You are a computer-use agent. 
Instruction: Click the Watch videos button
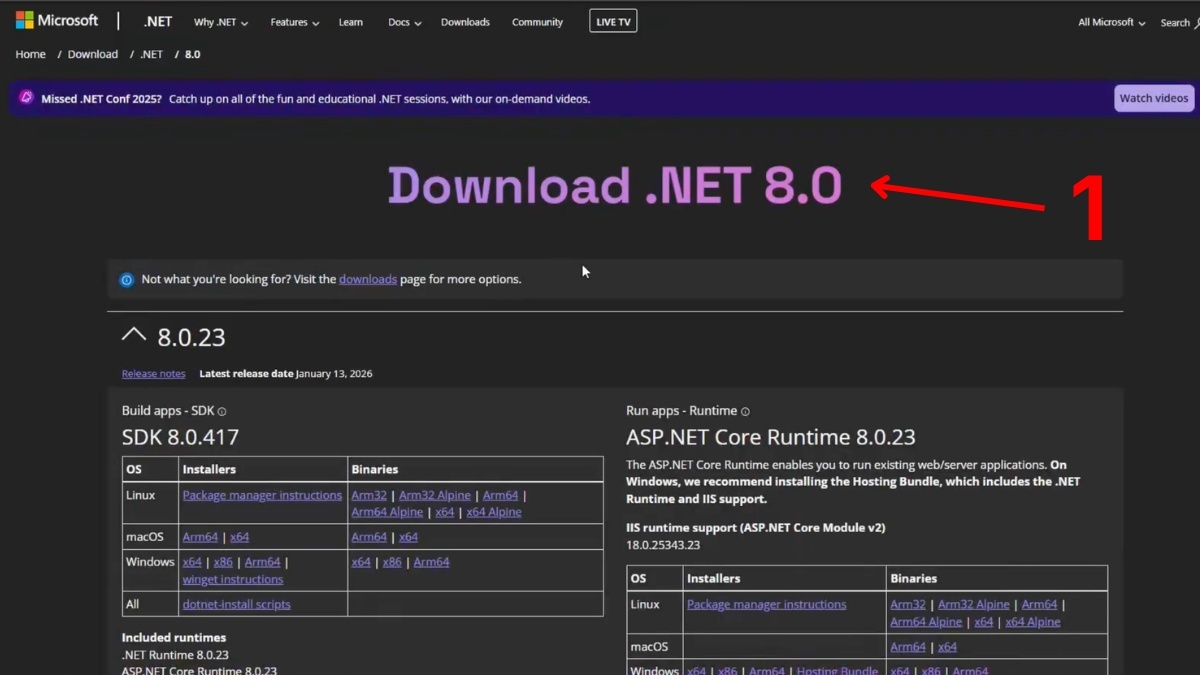tap(1154, 98)
